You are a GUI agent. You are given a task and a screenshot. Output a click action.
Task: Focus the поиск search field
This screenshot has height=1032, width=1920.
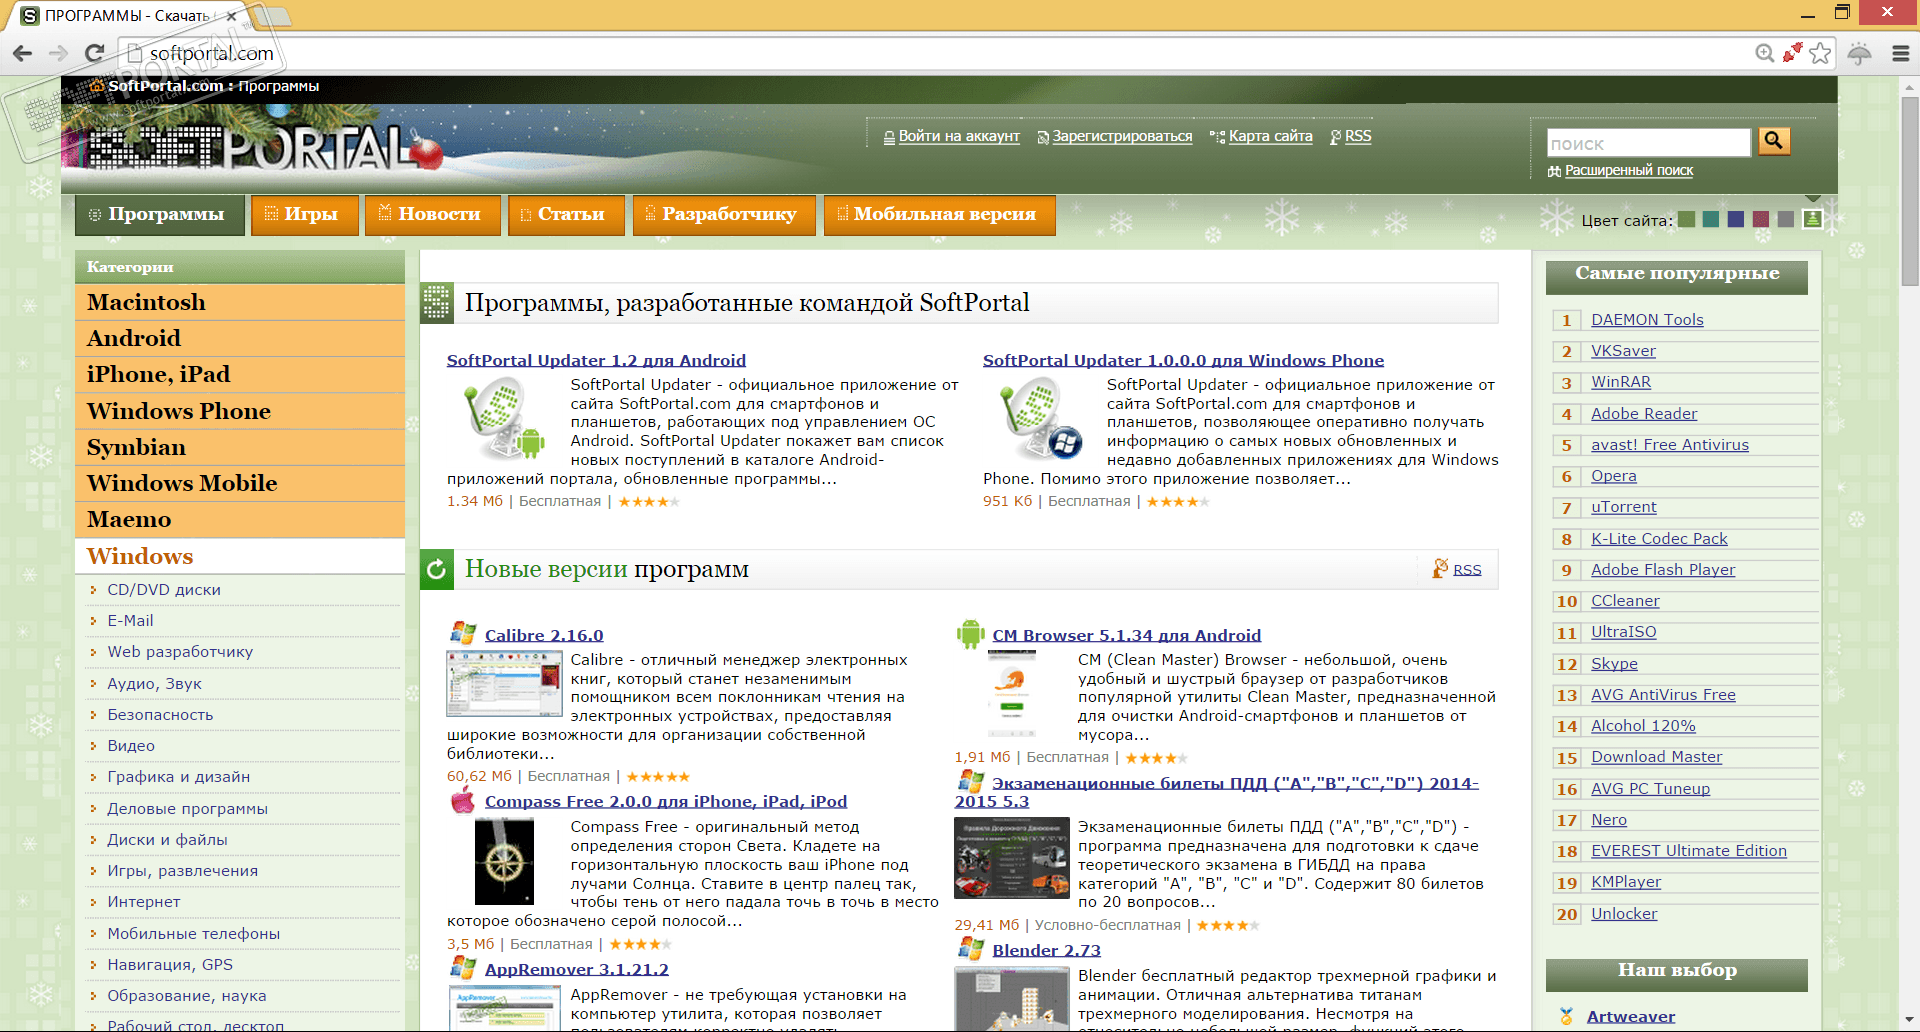1648,143
